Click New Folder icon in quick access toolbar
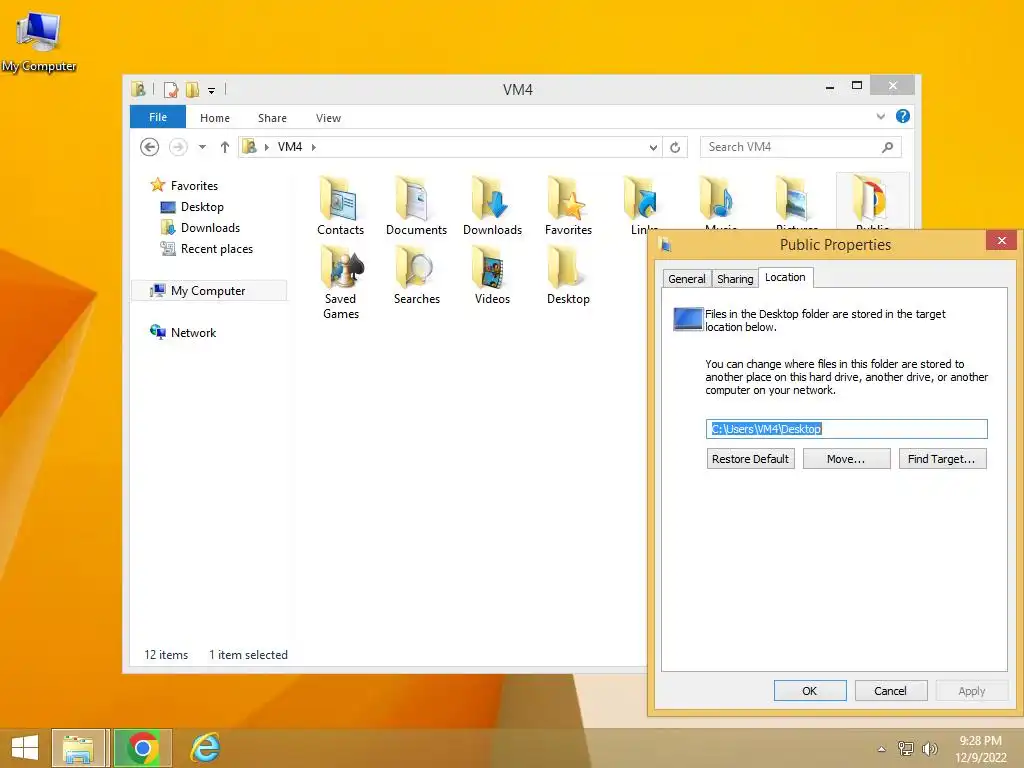This screenshot has height=768, width=1024. coord(192,89)
